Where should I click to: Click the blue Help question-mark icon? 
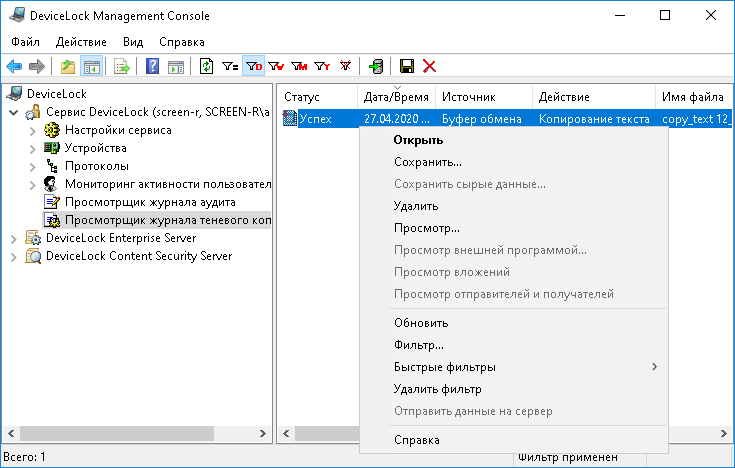pyautogui.click(x=153, y=66)
